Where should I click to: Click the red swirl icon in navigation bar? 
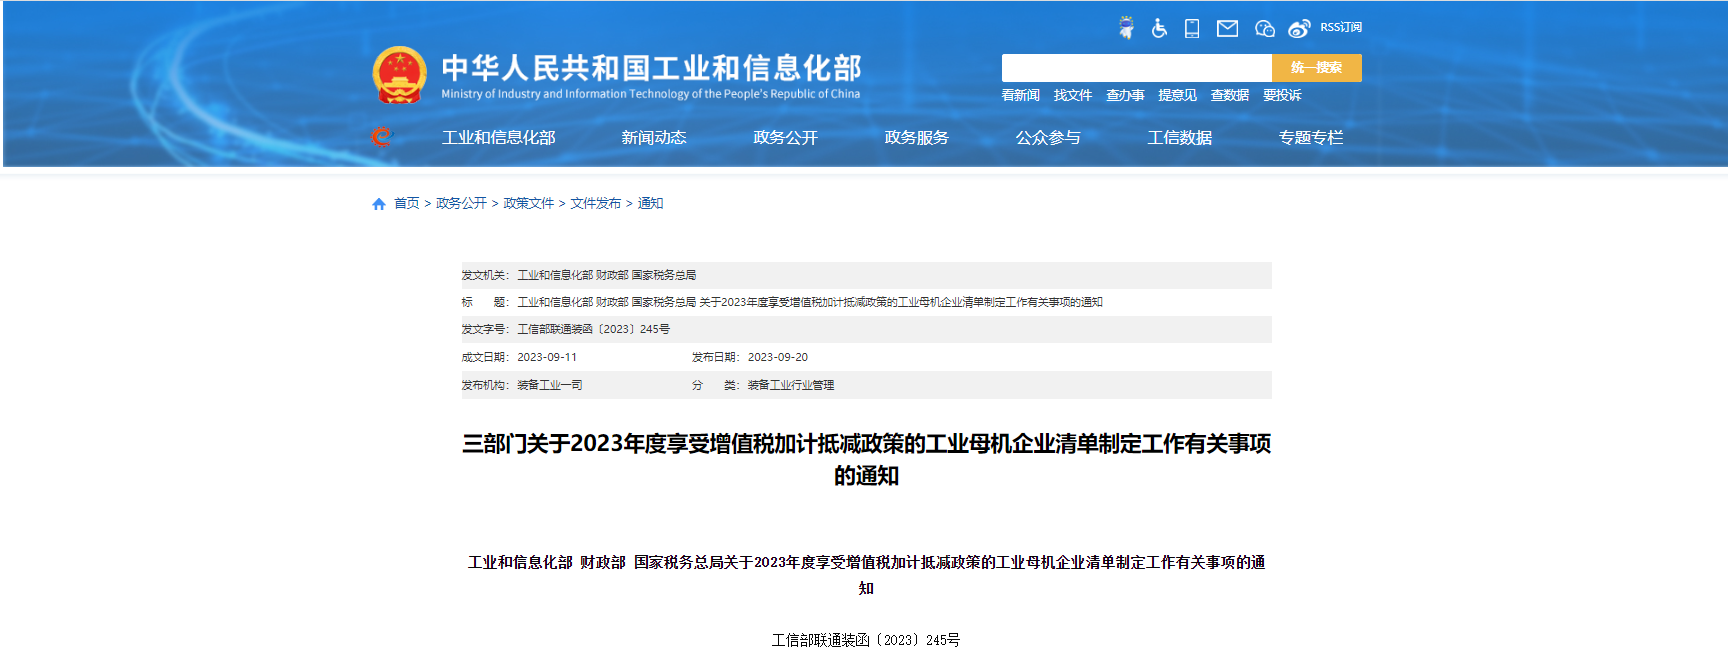click(381, 137)
